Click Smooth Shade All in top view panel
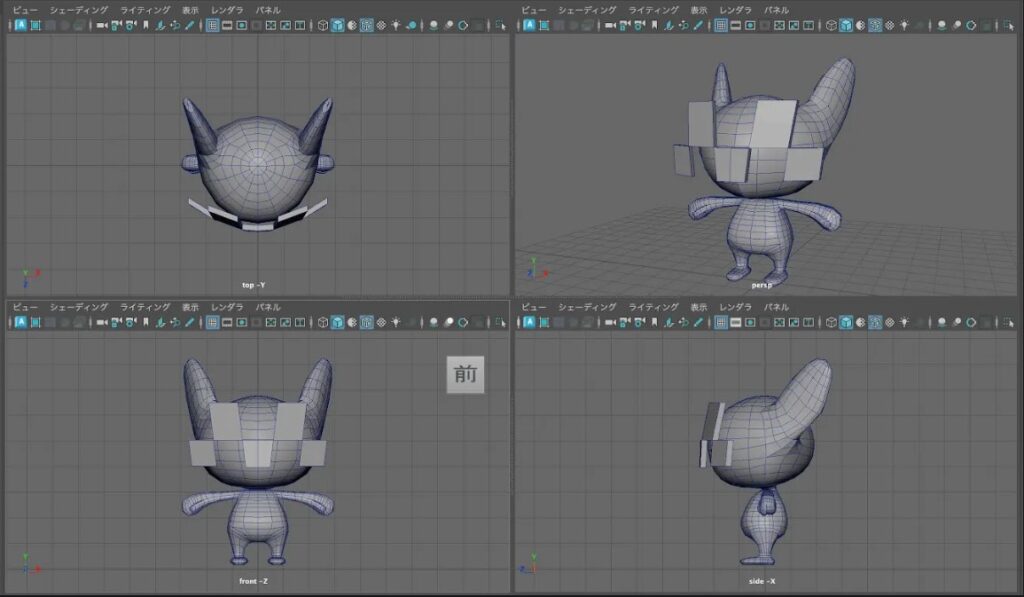1024x597 pixels. pos(337,25)
